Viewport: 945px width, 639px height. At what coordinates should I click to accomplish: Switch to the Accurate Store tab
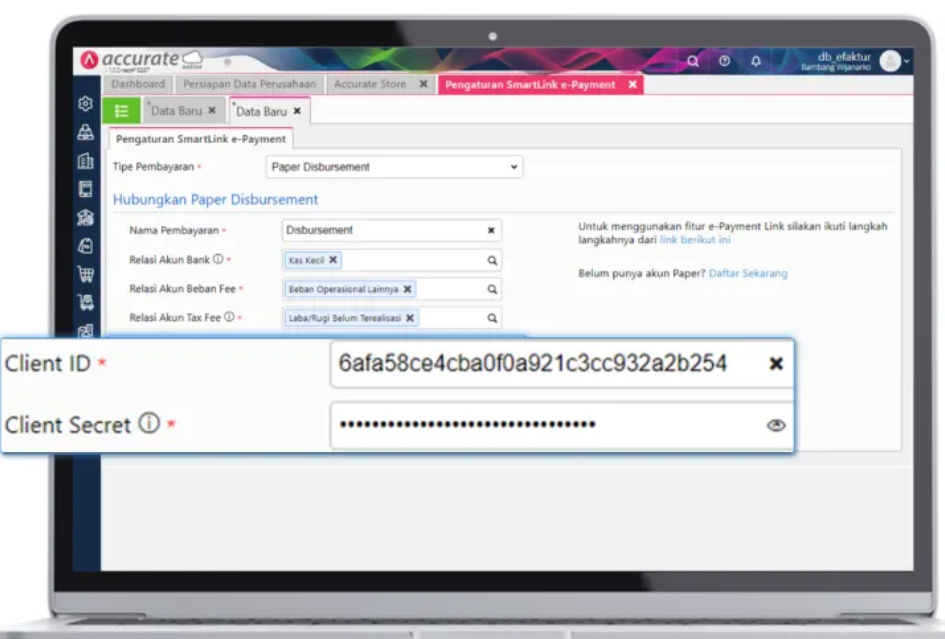click(x=370, y=84)
